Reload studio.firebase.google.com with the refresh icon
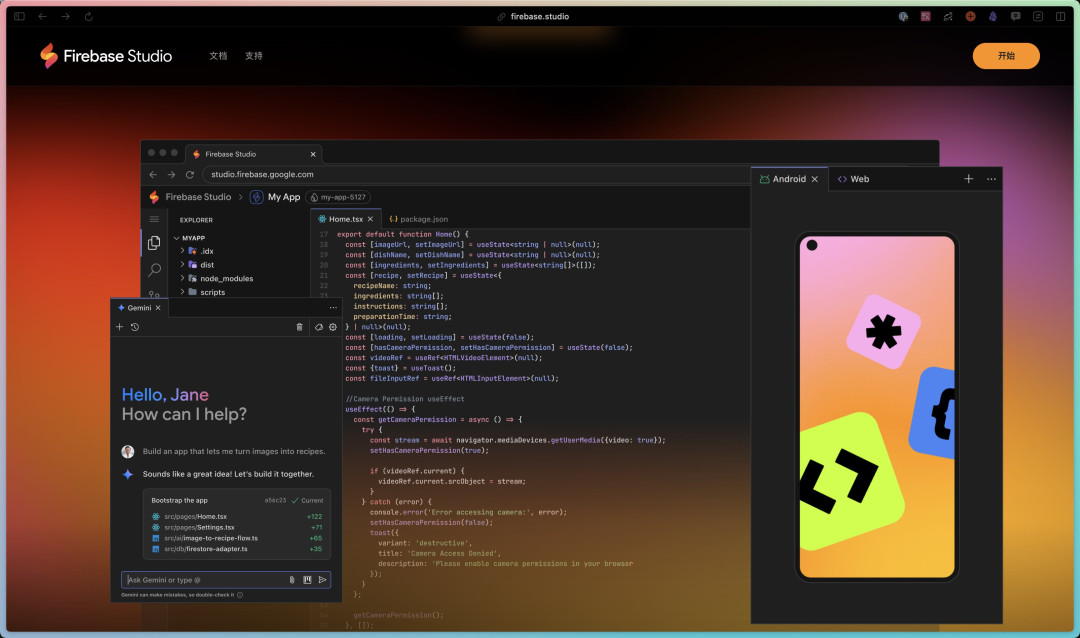The image size is (1080, 638). pos(191,173)
